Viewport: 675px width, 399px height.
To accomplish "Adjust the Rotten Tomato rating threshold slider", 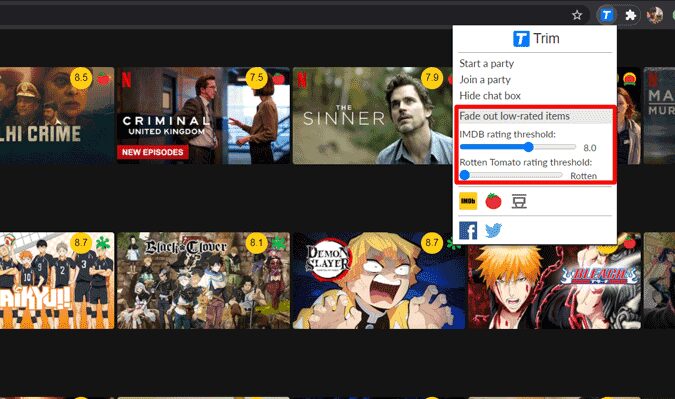I will coord(511,175).
